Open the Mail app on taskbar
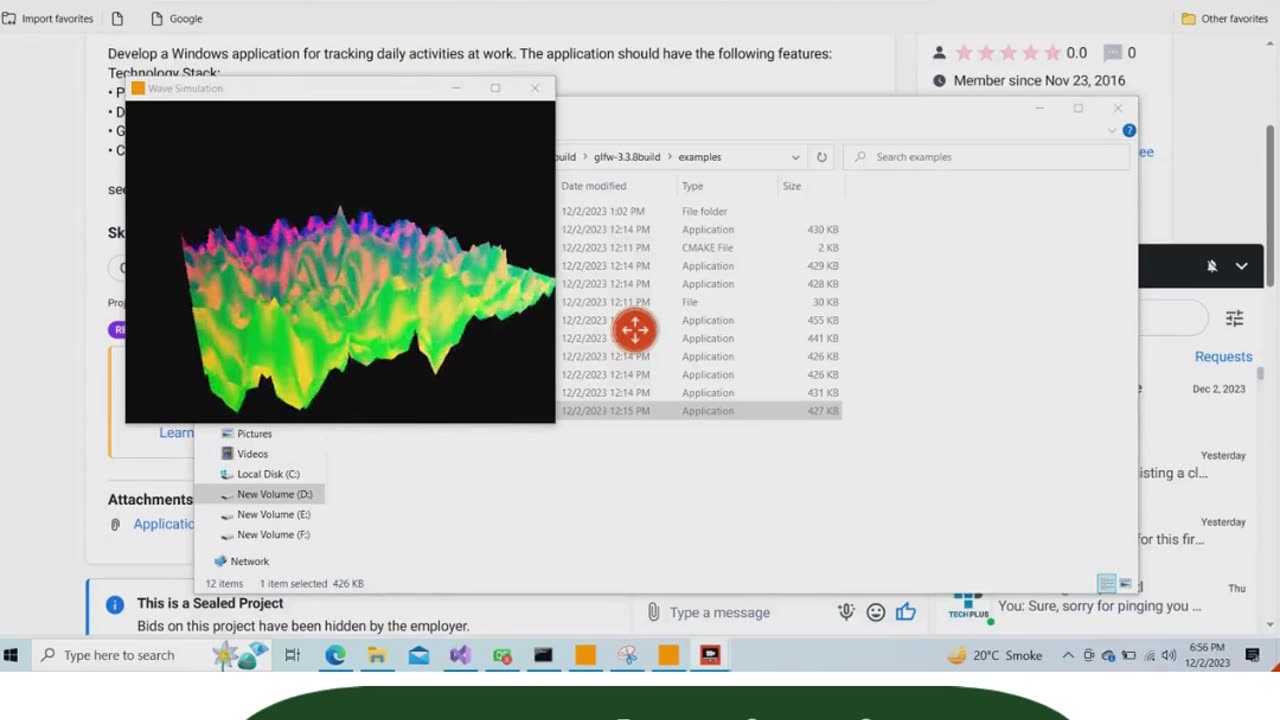1280x720 pixels. coord(419,655)
